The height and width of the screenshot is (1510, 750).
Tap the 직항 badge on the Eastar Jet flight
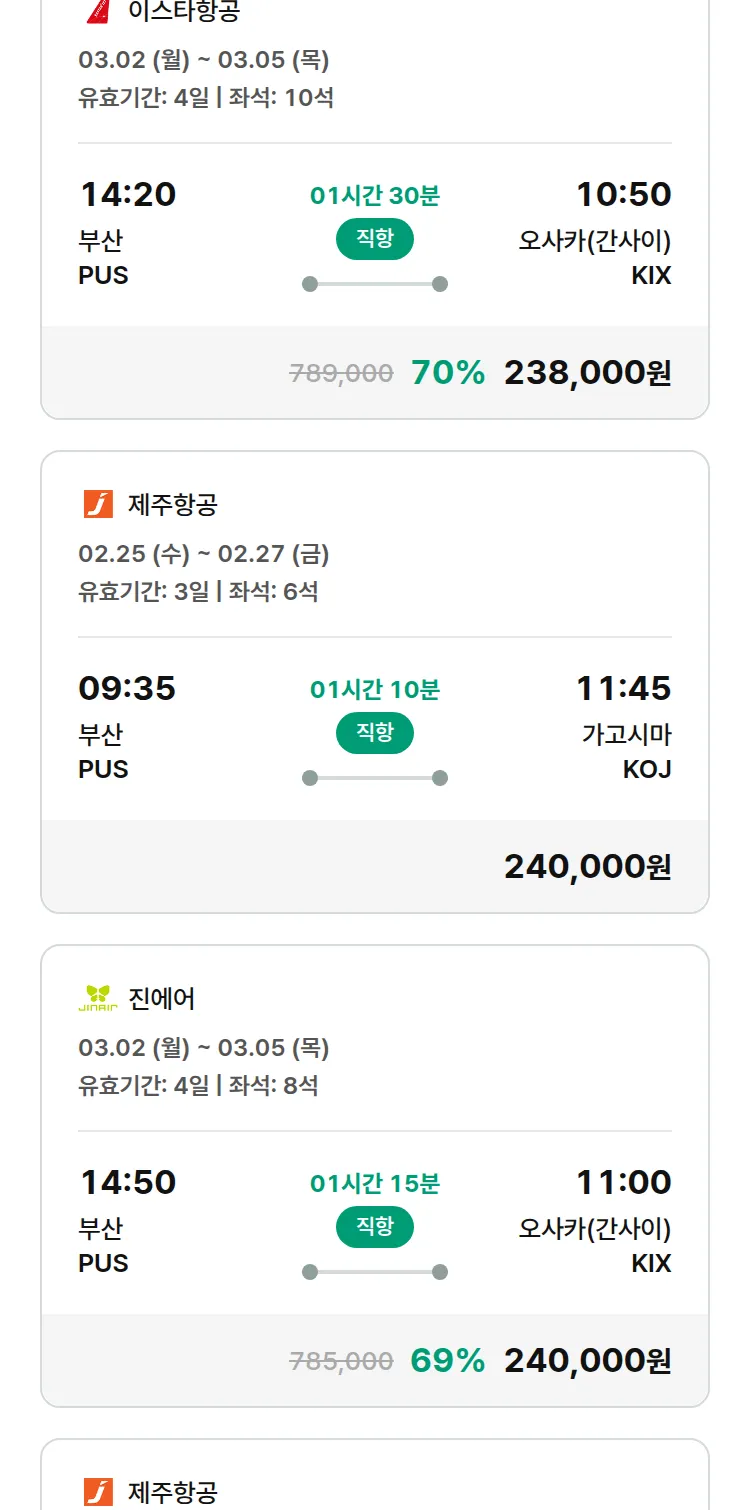pos(374,239)
